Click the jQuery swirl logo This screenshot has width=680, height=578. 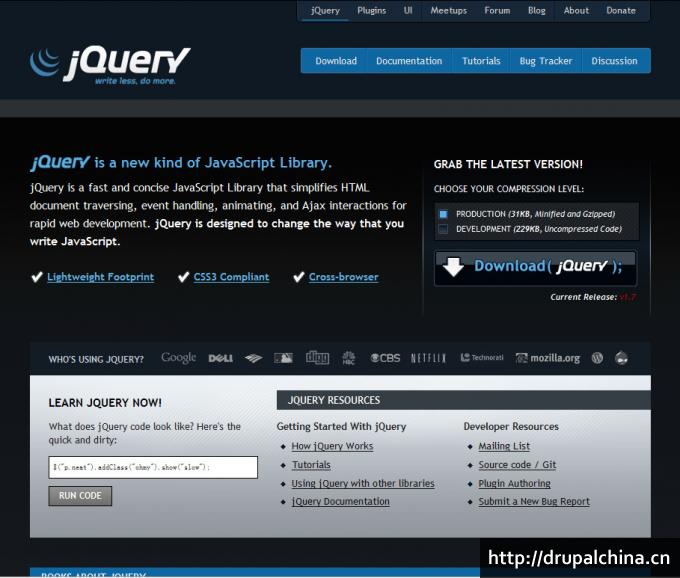click(44, 62)
